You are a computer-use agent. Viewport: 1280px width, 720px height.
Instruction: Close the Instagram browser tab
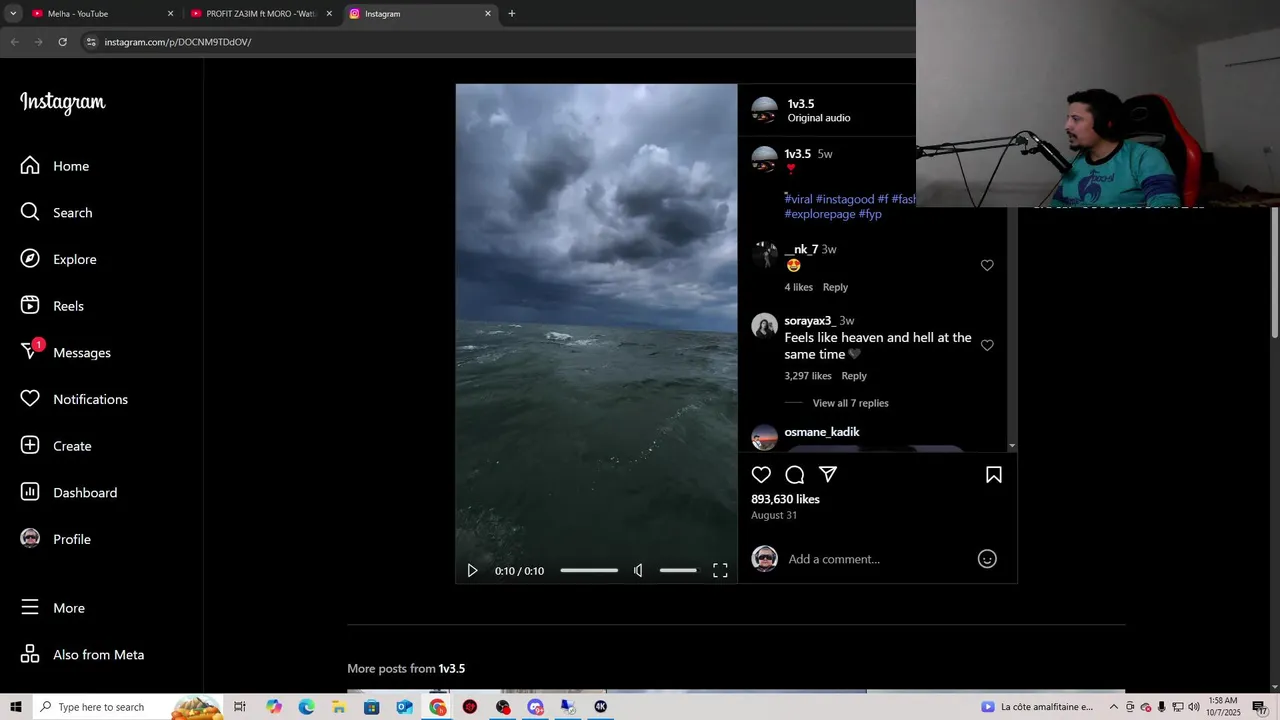(488, 14)
